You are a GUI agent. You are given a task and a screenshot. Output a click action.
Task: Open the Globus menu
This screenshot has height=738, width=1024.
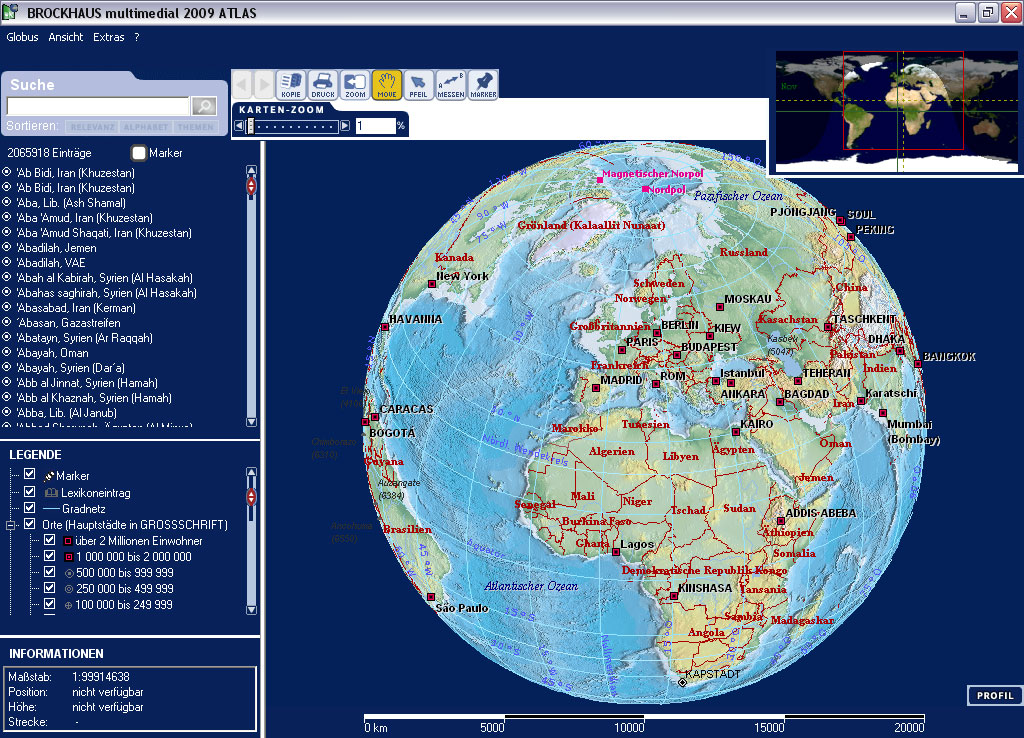point(22,37)
